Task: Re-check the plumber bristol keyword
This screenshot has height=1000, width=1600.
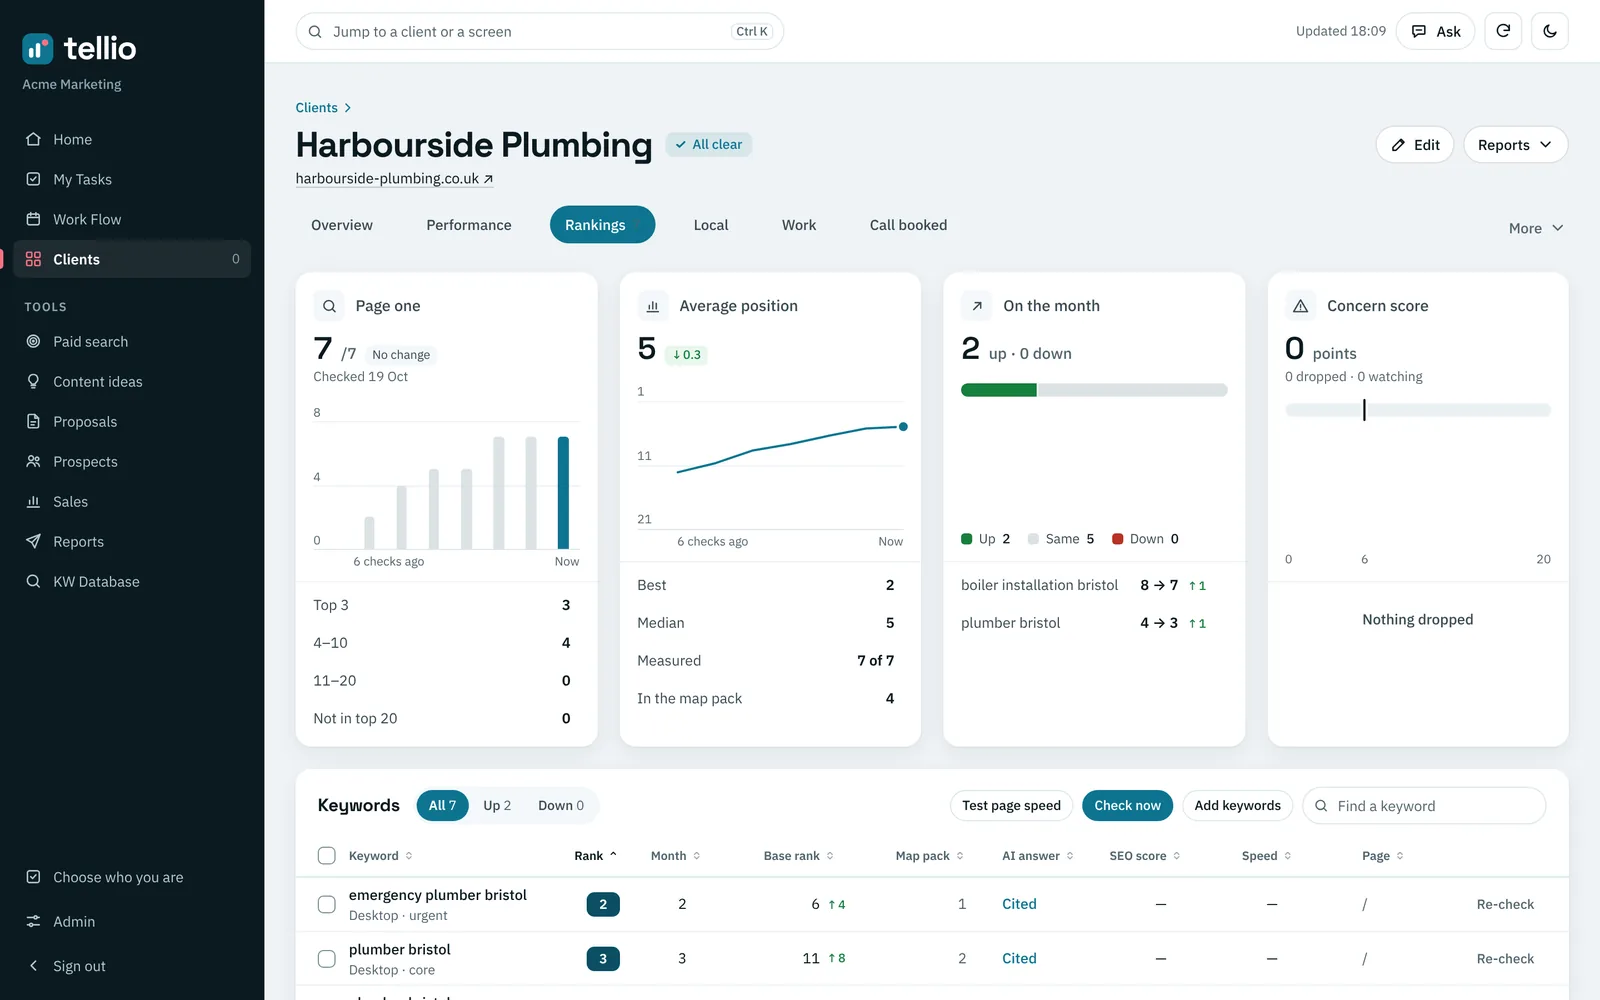Action: 1505,959
